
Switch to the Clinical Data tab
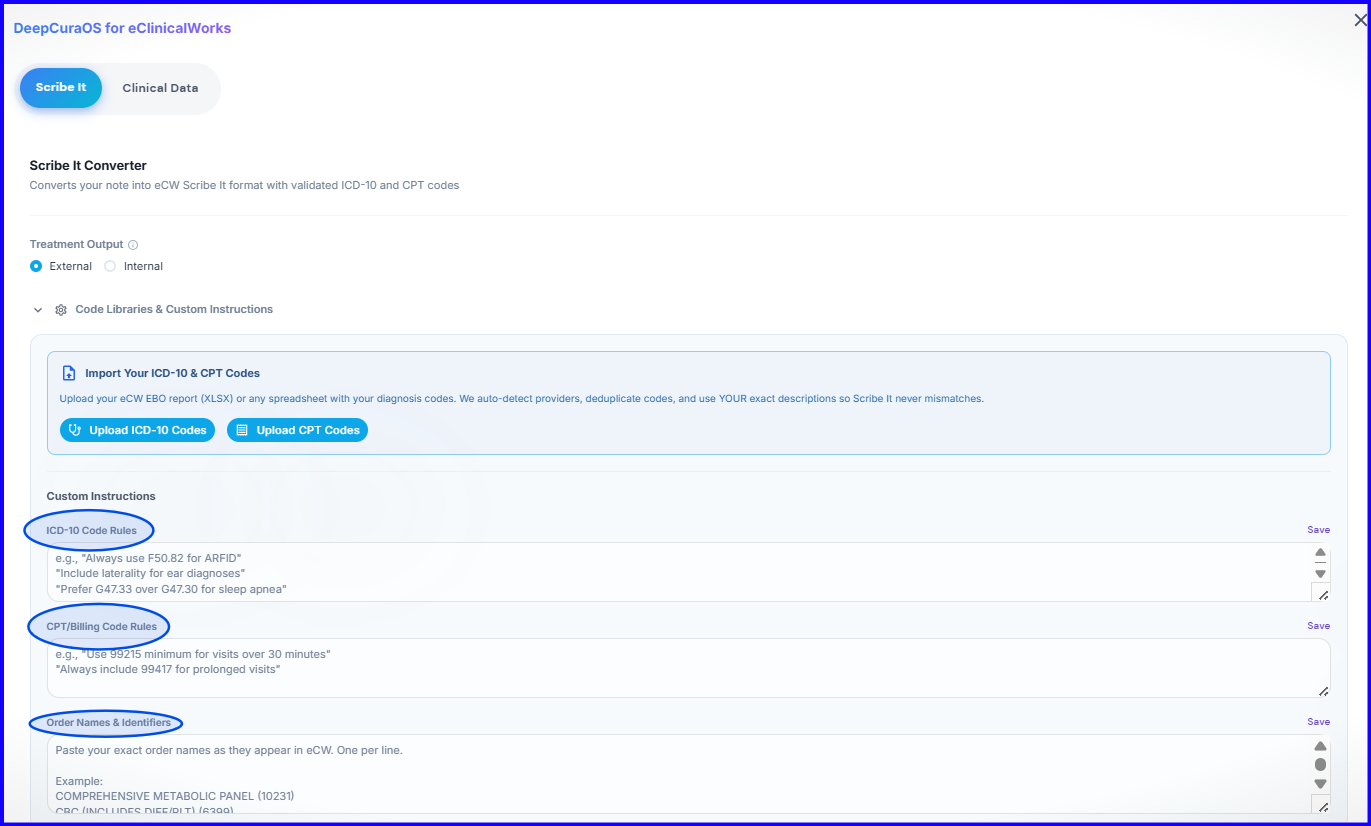[160, 88]
